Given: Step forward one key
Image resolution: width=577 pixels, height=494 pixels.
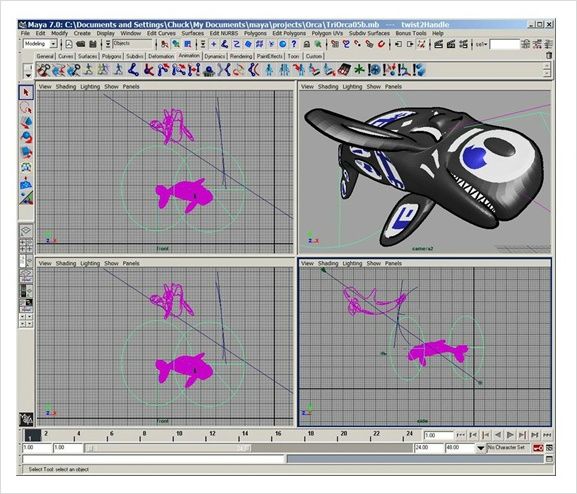Looking at the screenshot, I should click(523, 435).
